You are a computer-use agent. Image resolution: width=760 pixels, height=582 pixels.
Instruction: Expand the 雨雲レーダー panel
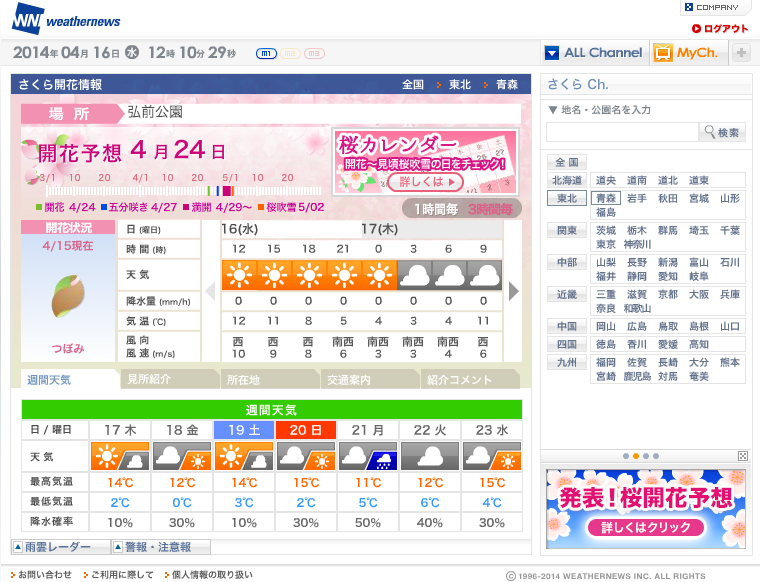pos(61,547)
